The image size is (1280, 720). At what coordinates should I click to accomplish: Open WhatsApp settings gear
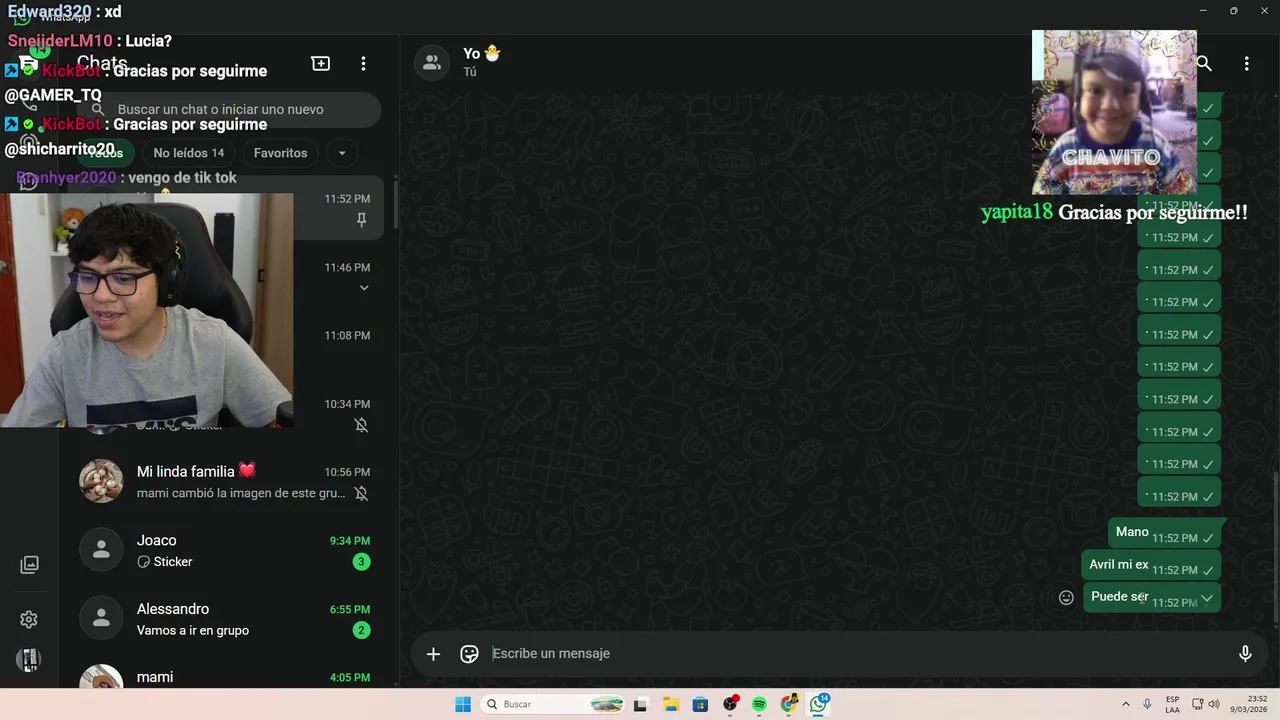29,620
